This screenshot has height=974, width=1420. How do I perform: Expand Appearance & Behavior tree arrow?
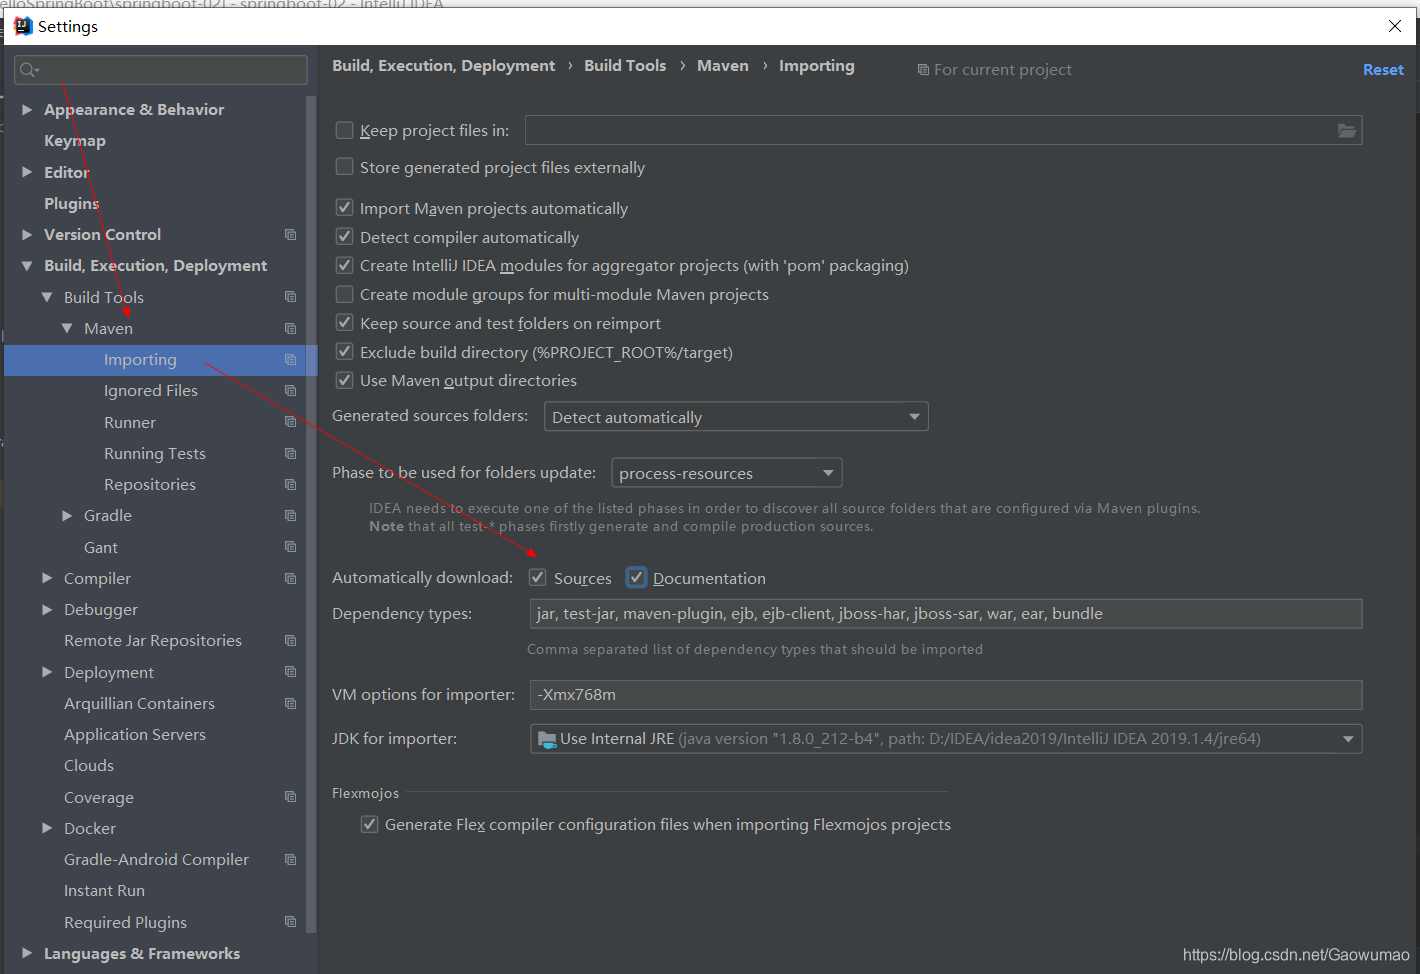[x=27, y=110]
